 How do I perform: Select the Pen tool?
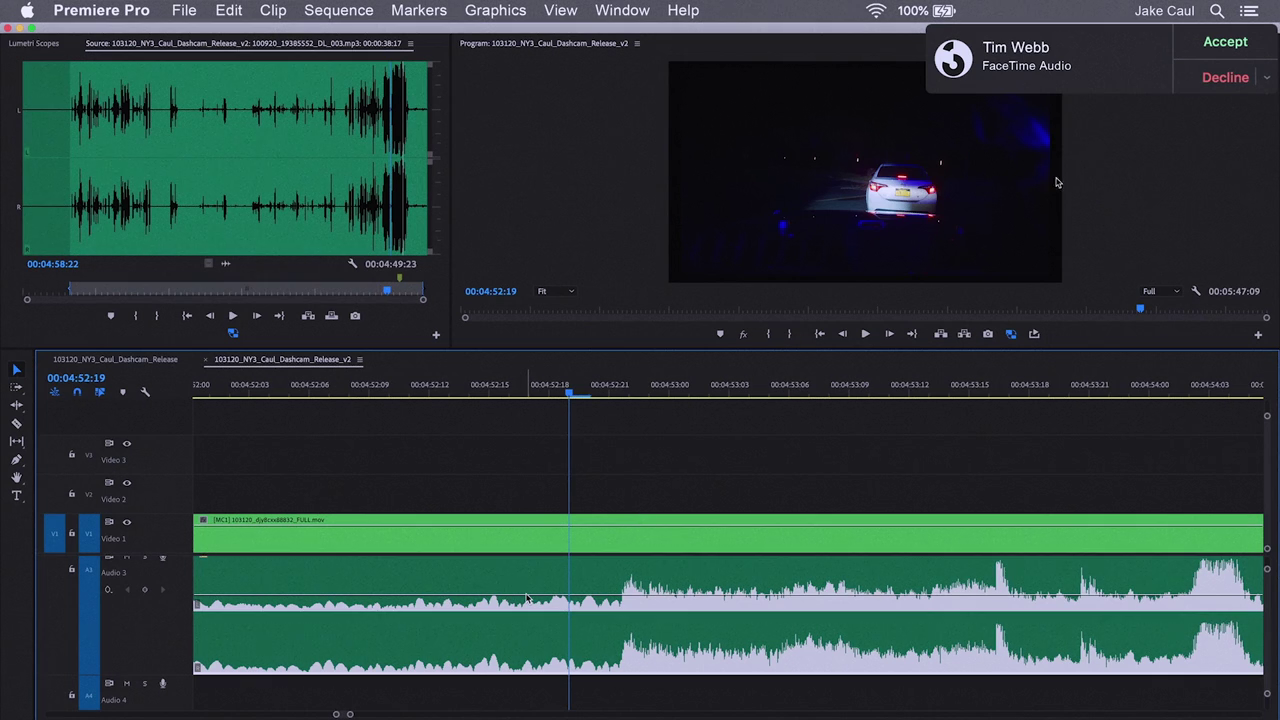16,460
